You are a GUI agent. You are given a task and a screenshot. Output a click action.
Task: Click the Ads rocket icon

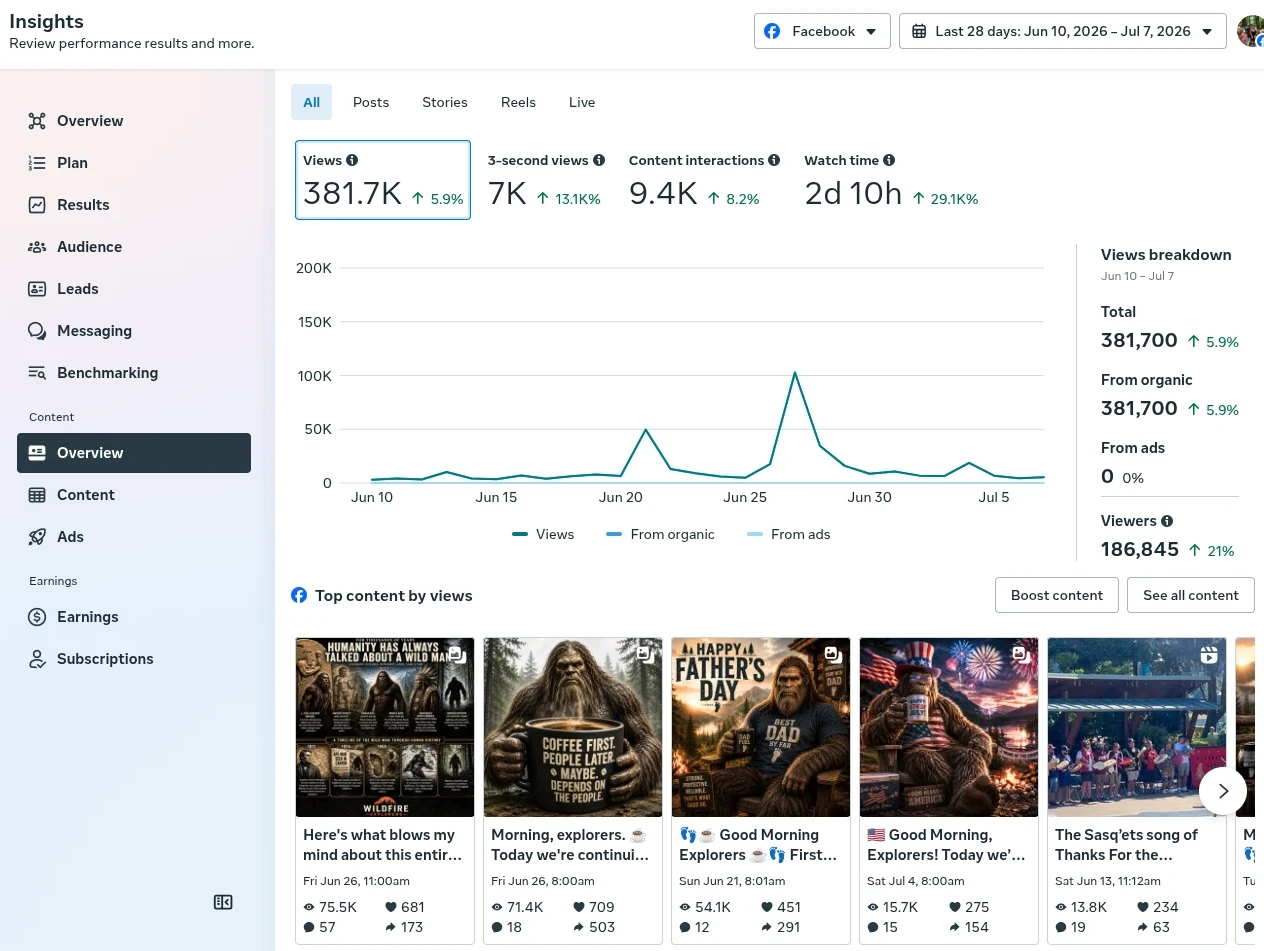click(x=37, y=537)
